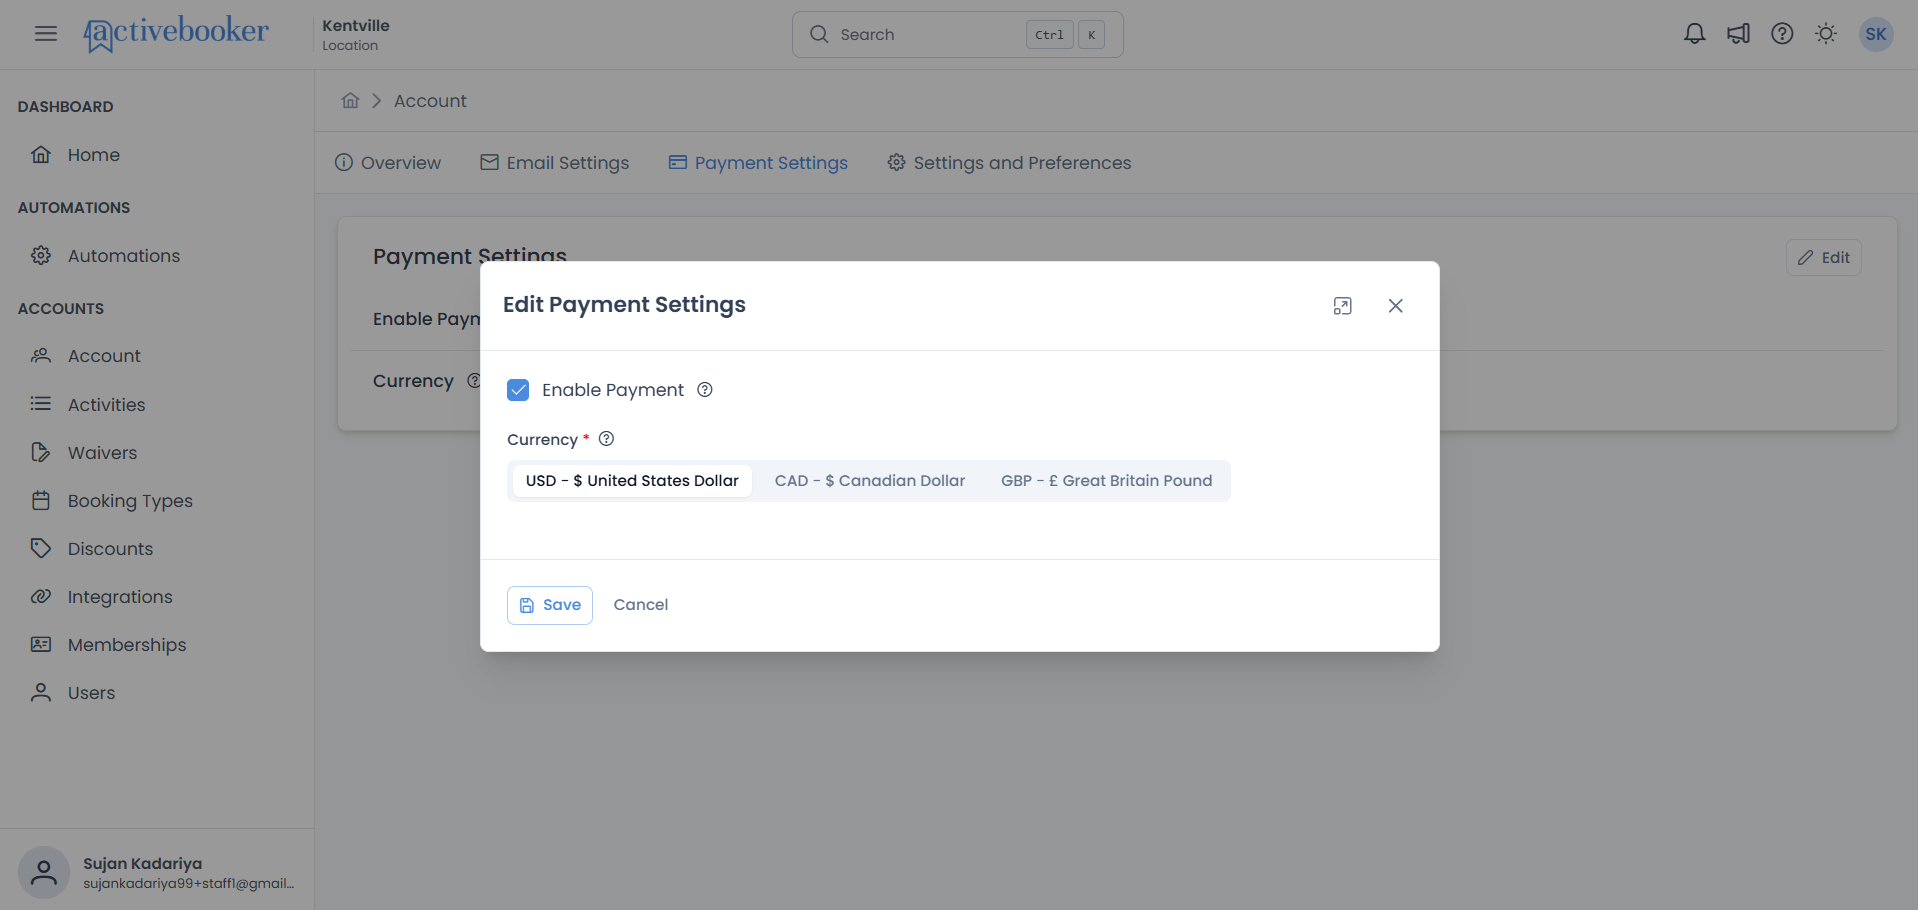Image resolution: width=1918 pixels, height=910 pixels.
Task: Select GBP - £ Great Britain Pound
Action: (1107, 481)
